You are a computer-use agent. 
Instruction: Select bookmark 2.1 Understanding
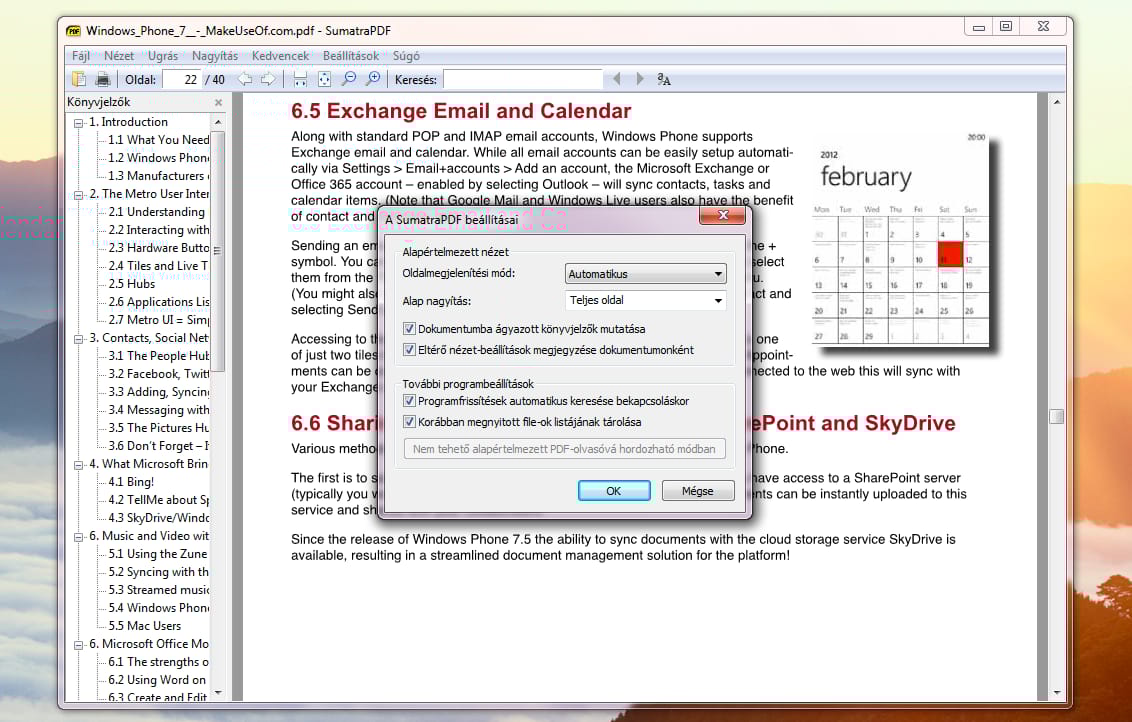tap(157, 212)
